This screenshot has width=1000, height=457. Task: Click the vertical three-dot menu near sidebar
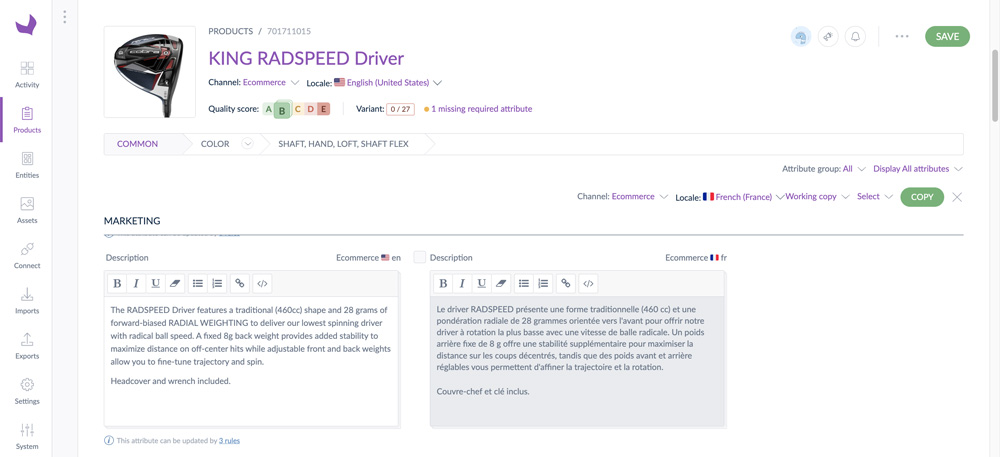coord(64,17)
